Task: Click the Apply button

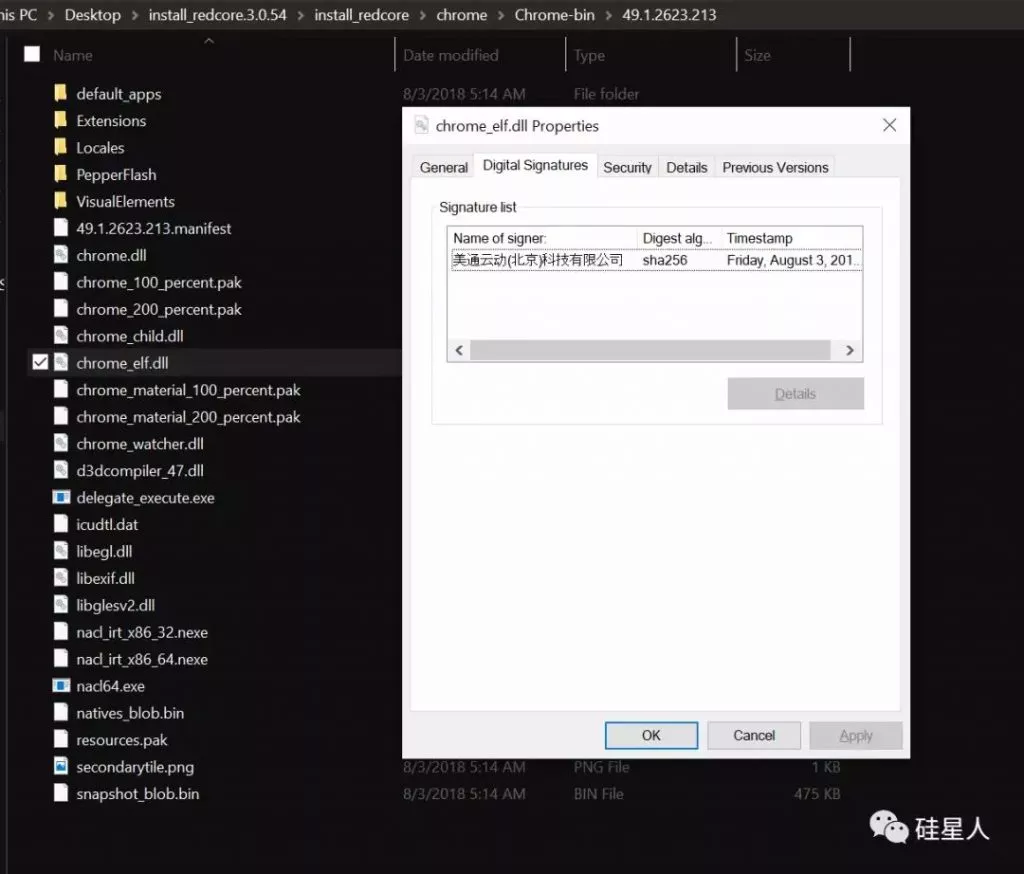Action: coord(856,736)
